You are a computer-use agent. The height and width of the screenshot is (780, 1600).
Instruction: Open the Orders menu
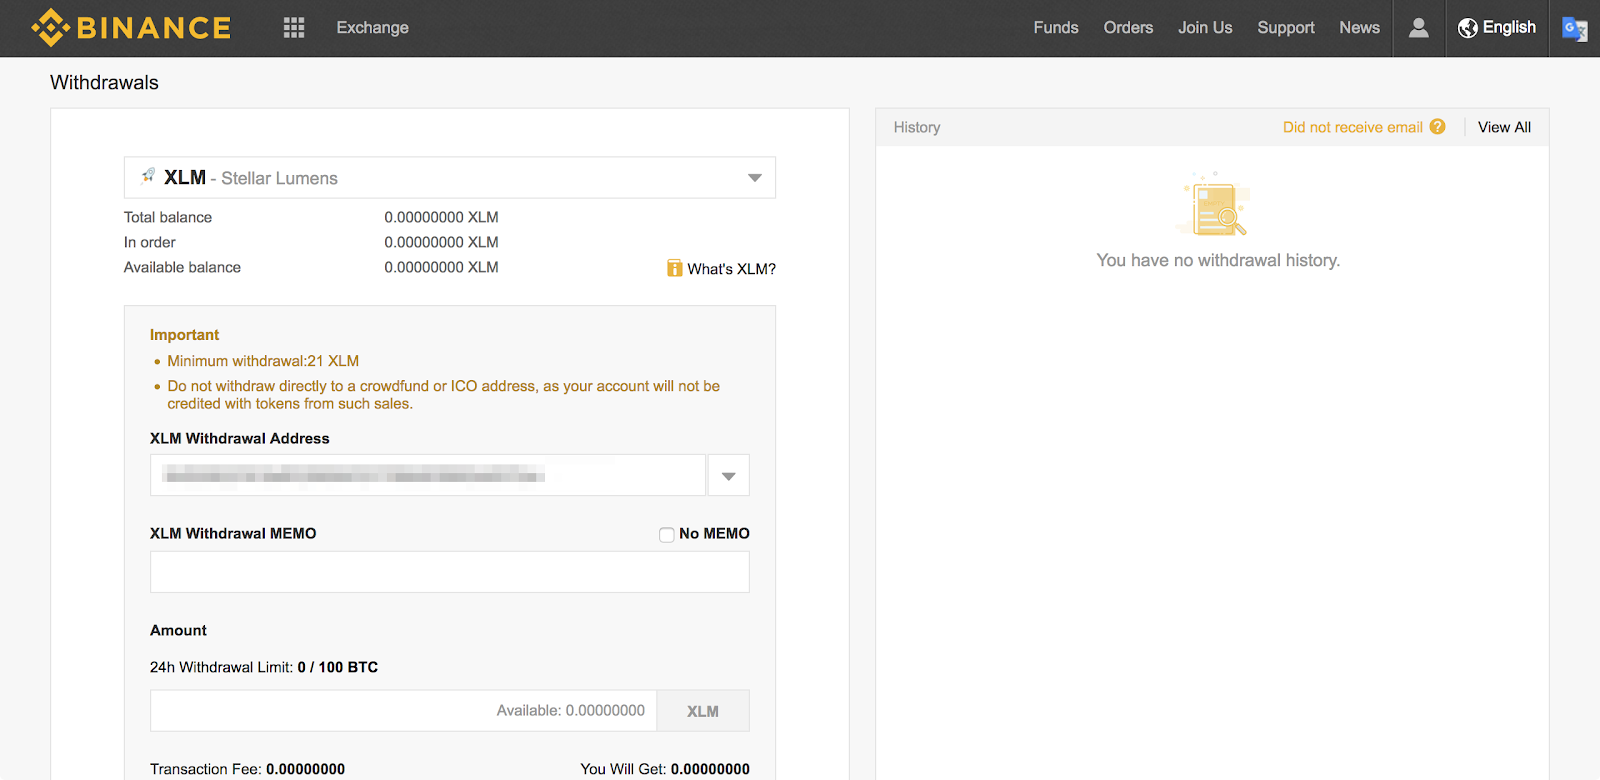[1128, 28]
